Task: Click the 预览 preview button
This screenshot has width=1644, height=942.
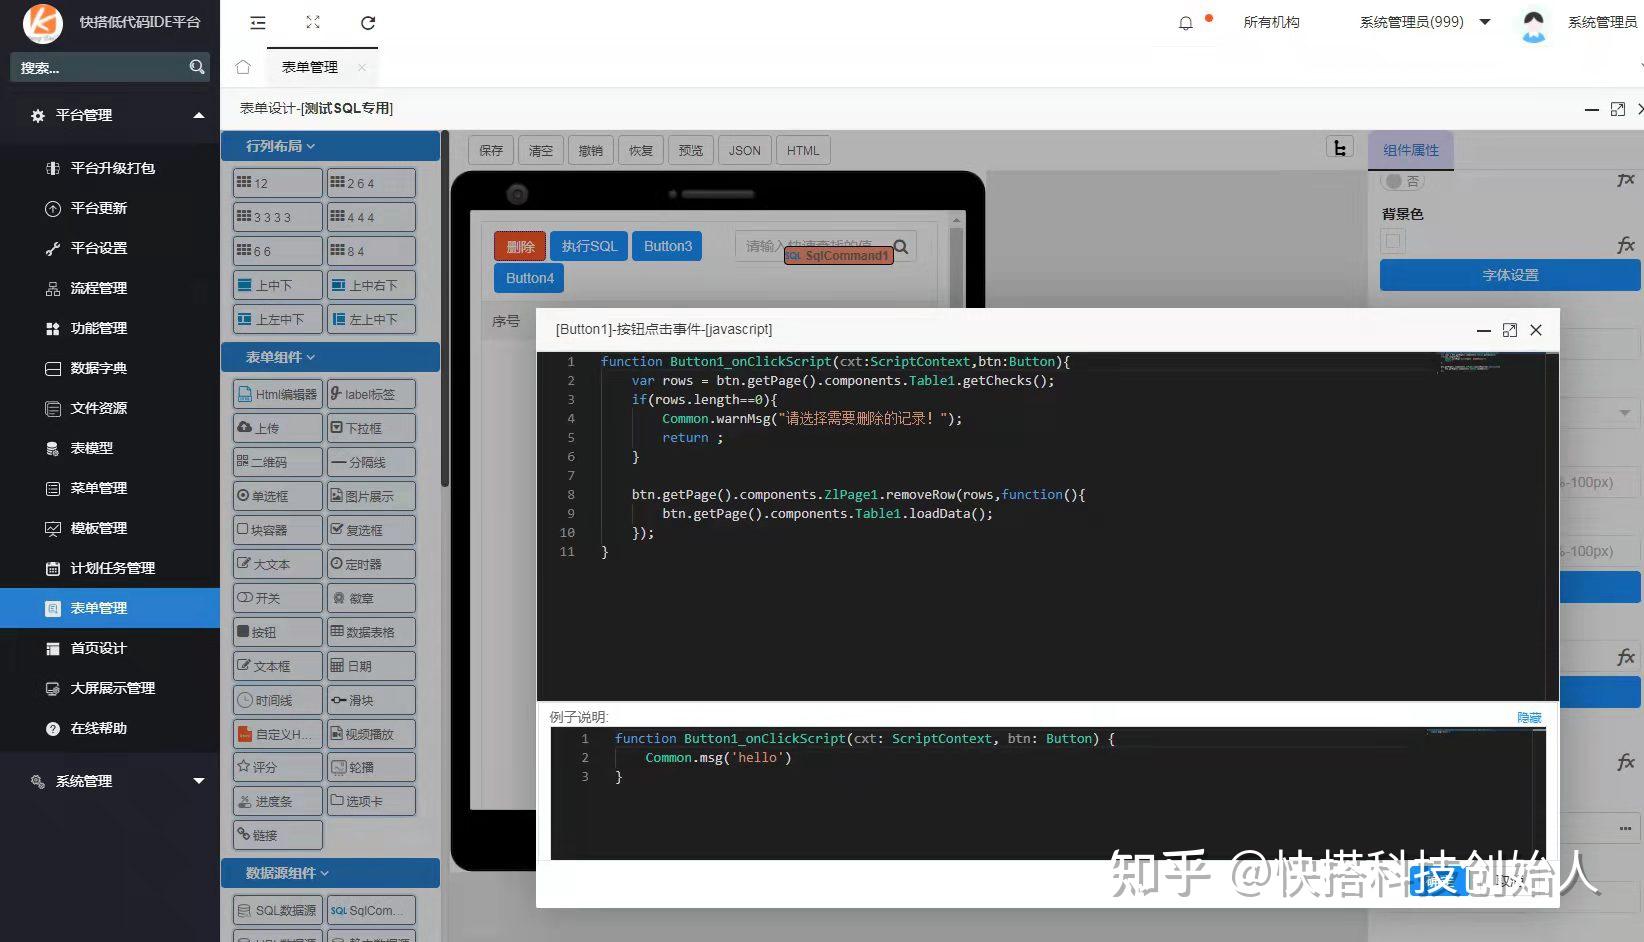Action: click(691, 151)
